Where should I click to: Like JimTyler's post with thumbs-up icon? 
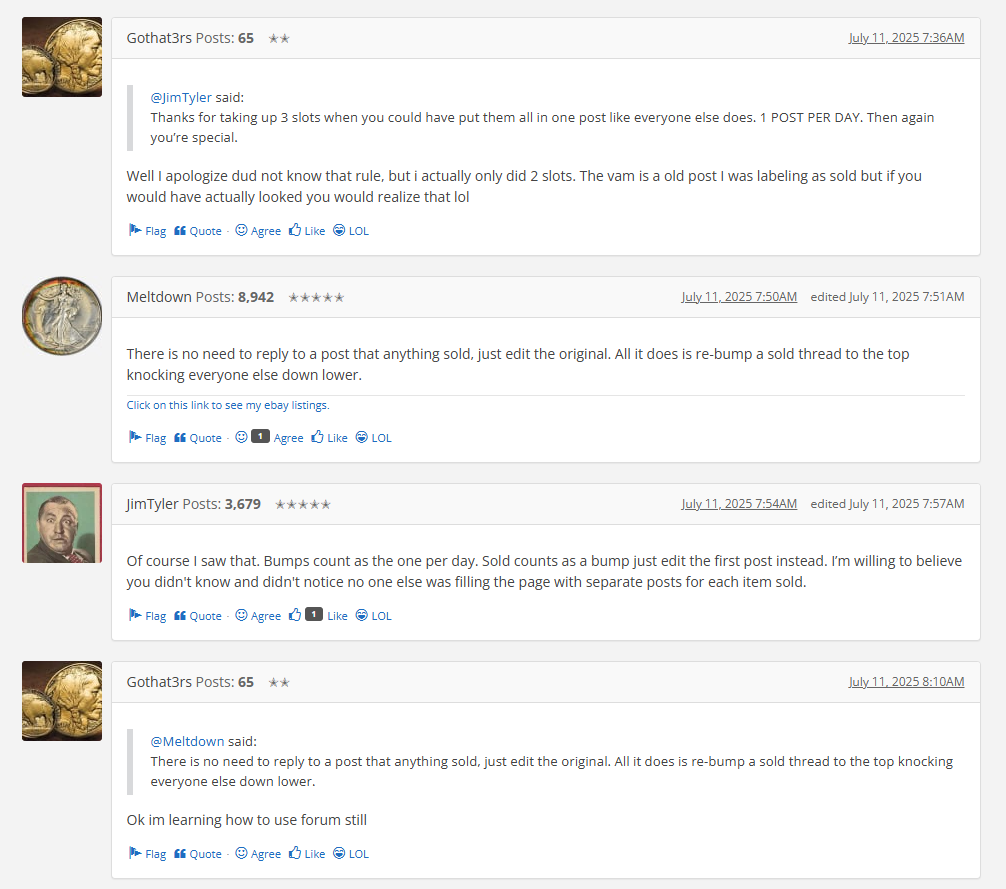[294, 615]
